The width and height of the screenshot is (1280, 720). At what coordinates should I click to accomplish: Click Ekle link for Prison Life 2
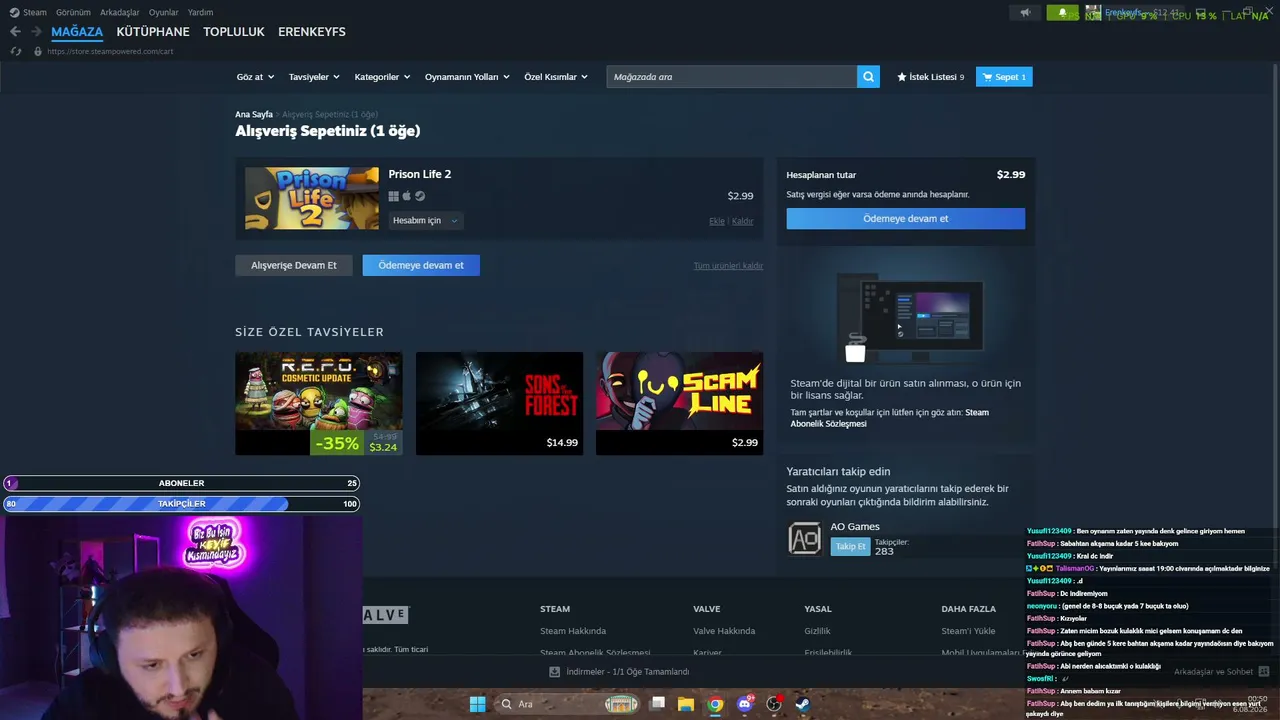tap(717, 221)
